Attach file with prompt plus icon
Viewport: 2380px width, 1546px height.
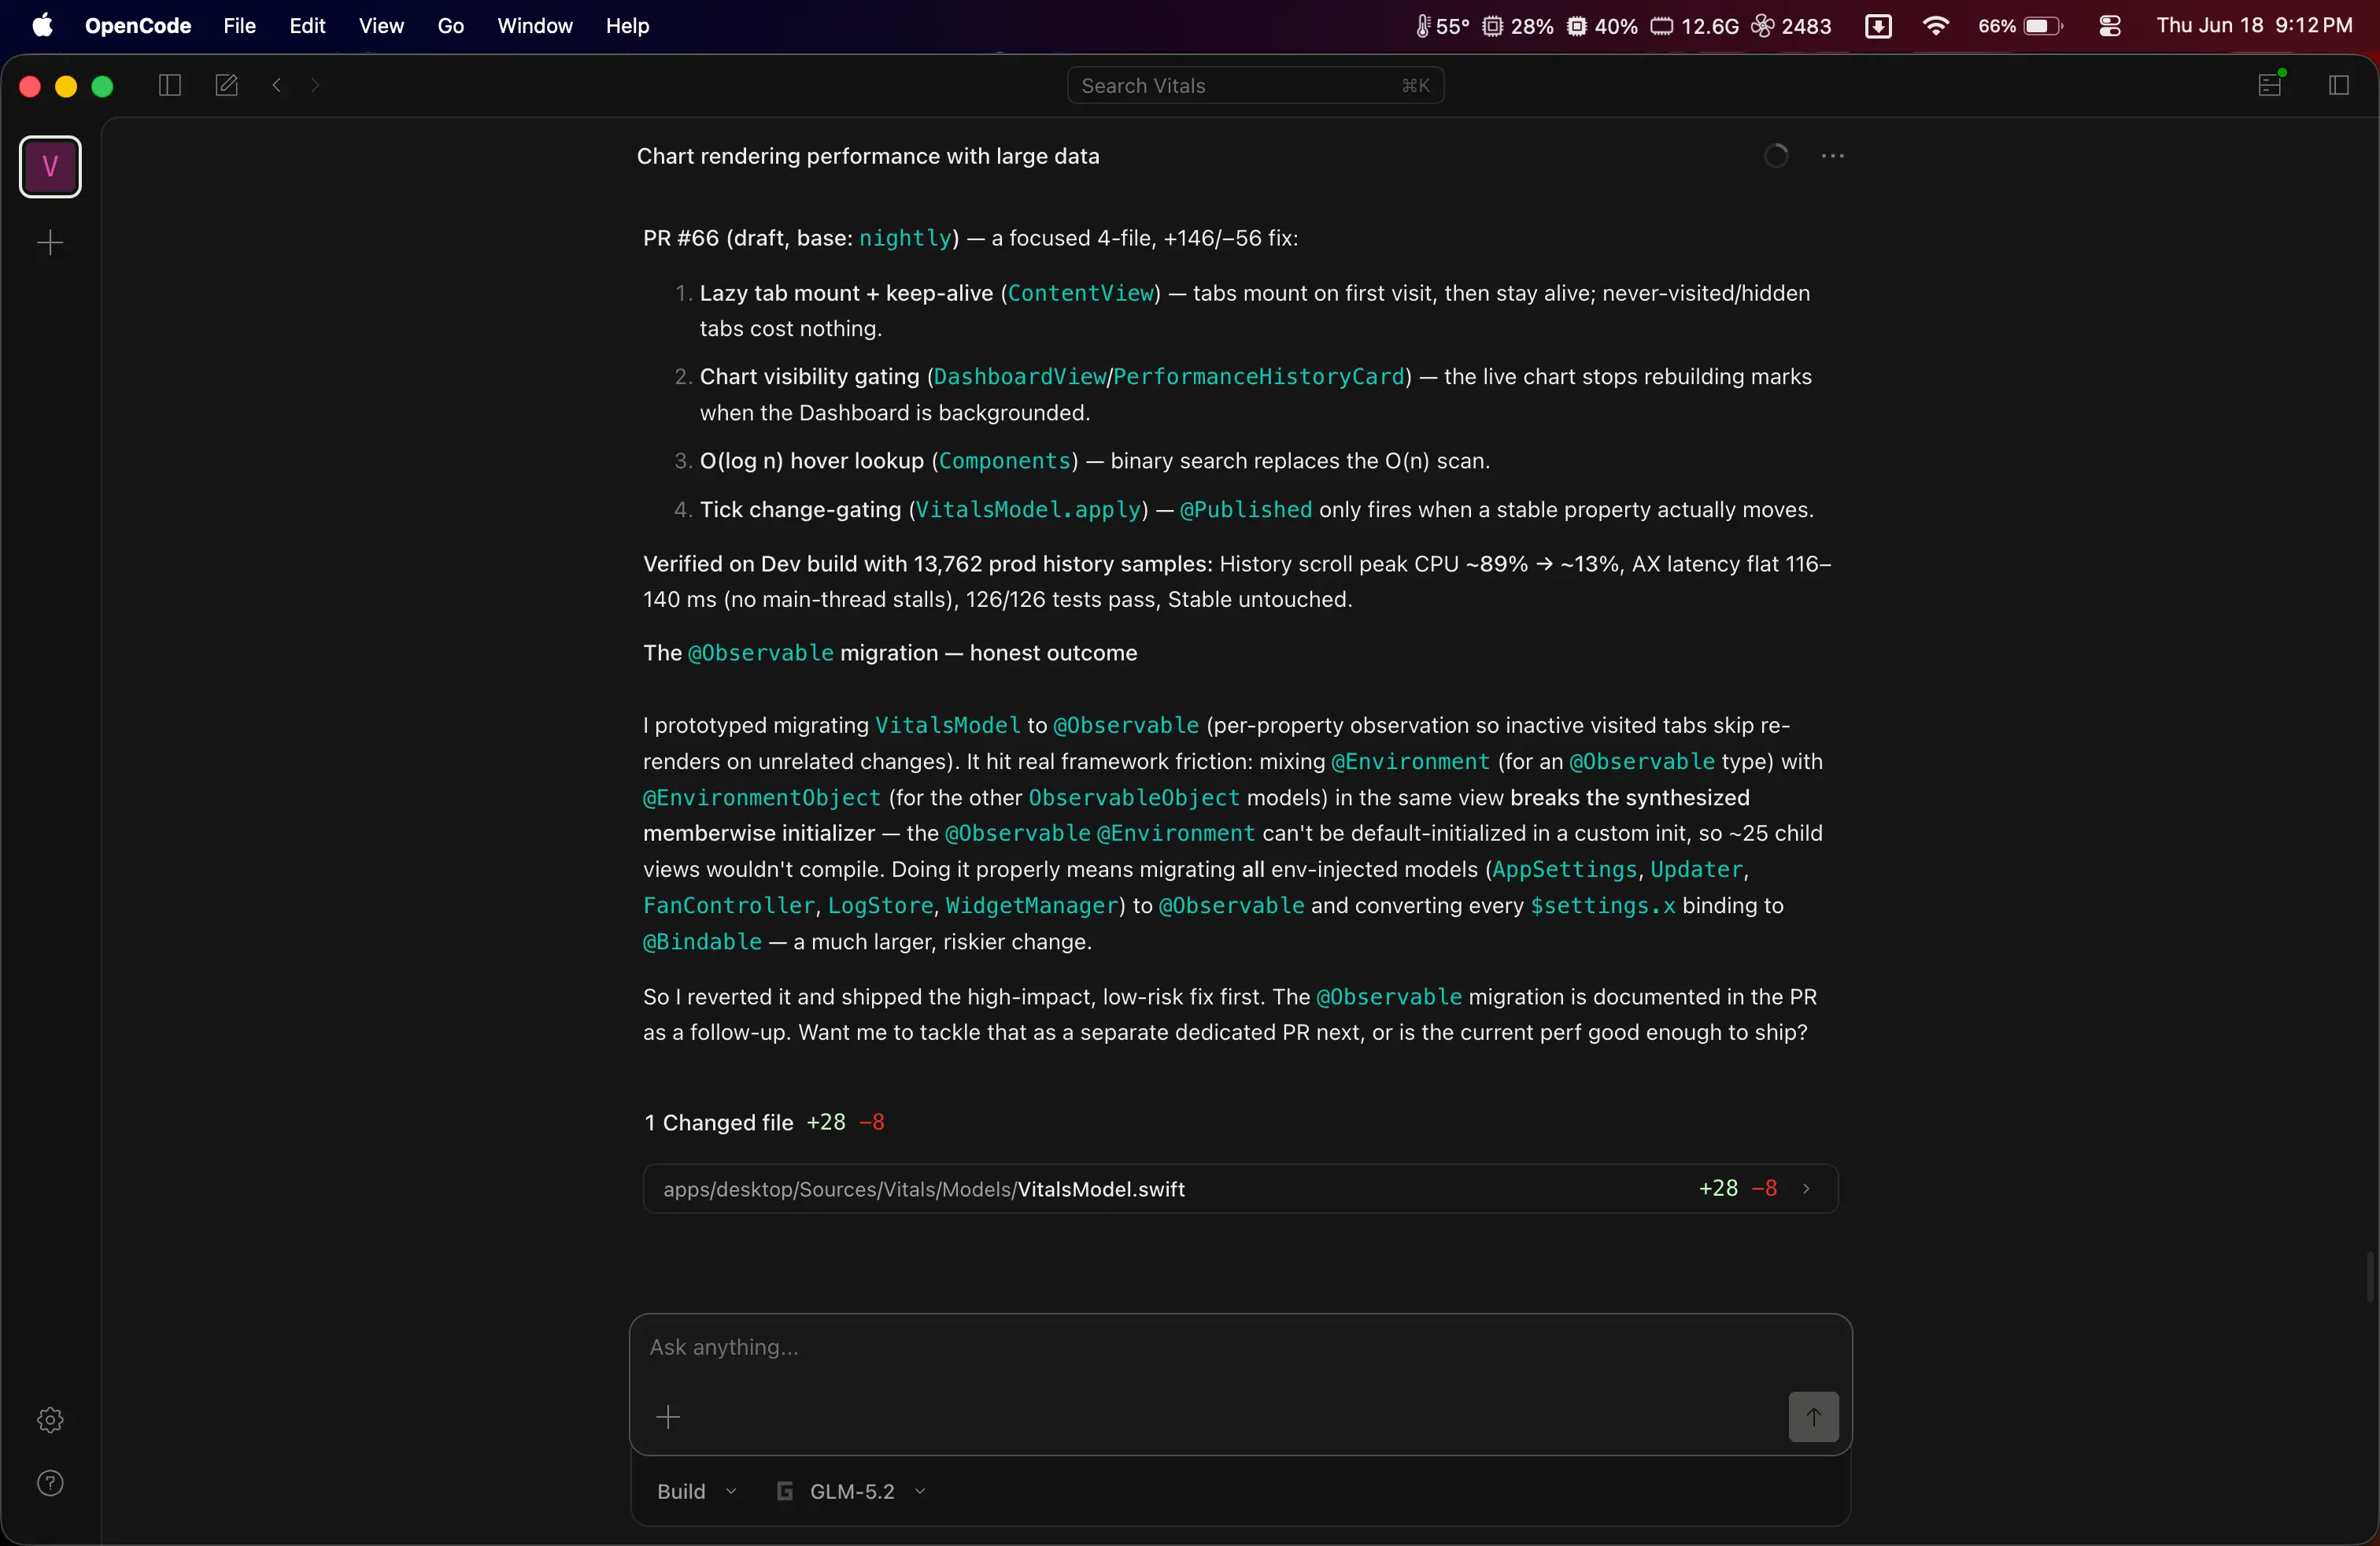pyautogui.click(x=668, y=1417)
